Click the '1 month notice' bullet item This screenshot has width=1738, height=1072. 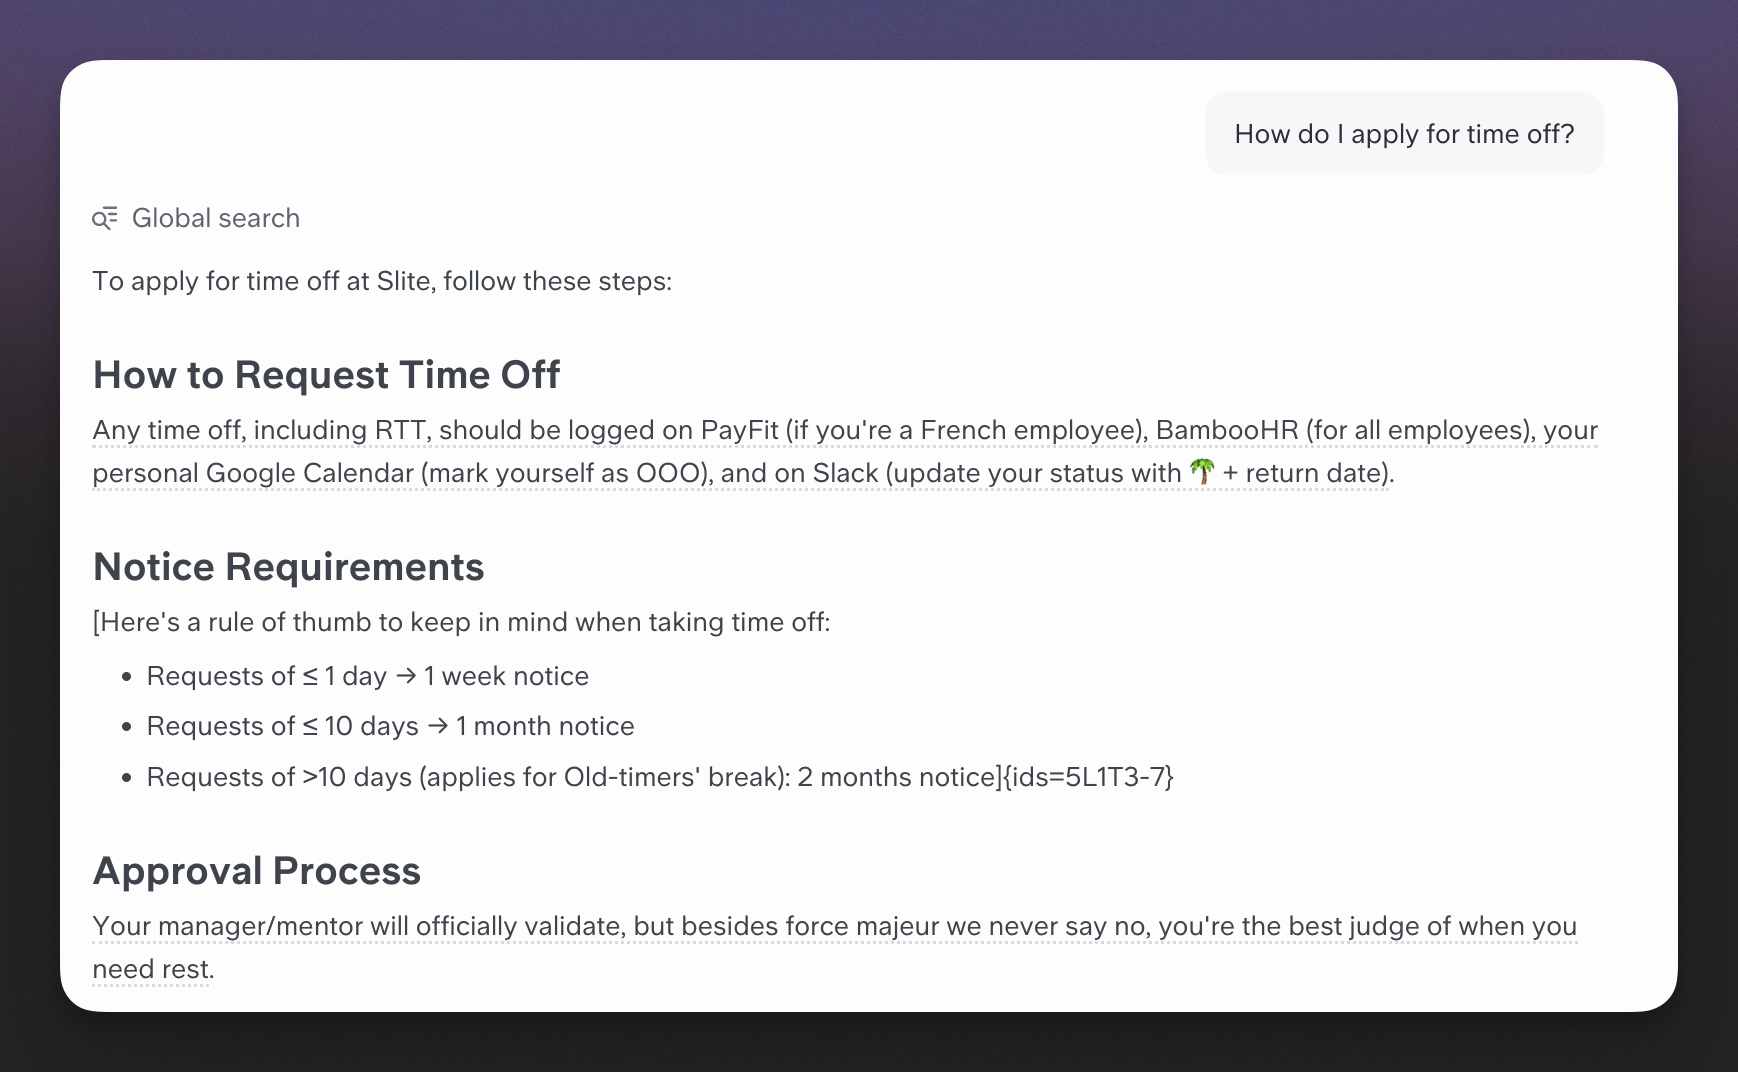pyautogui.click(x=390, y=726)
